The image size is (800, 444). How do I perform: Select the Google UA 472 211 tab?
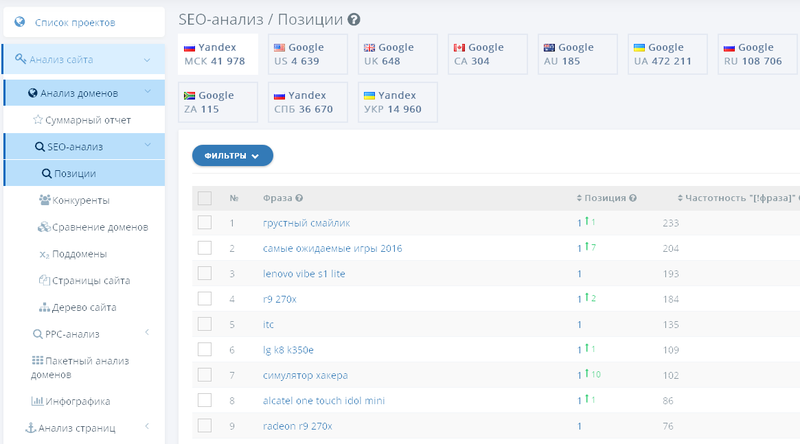point(668,54)
